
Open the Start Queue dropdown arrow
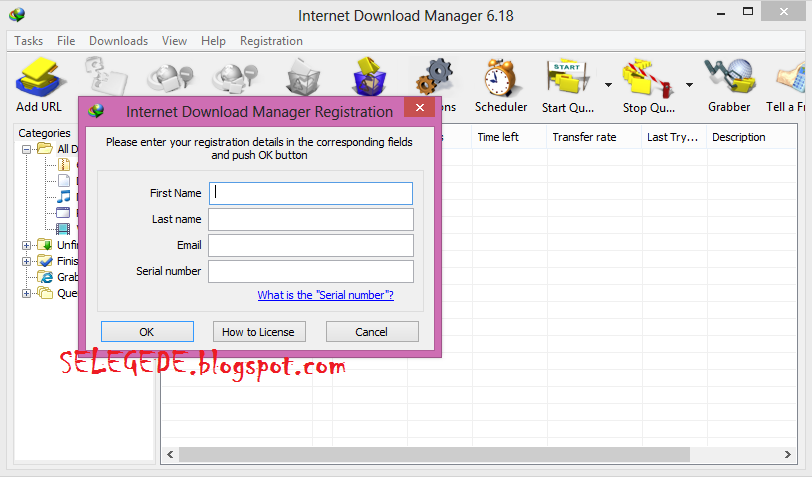(608, 84)
